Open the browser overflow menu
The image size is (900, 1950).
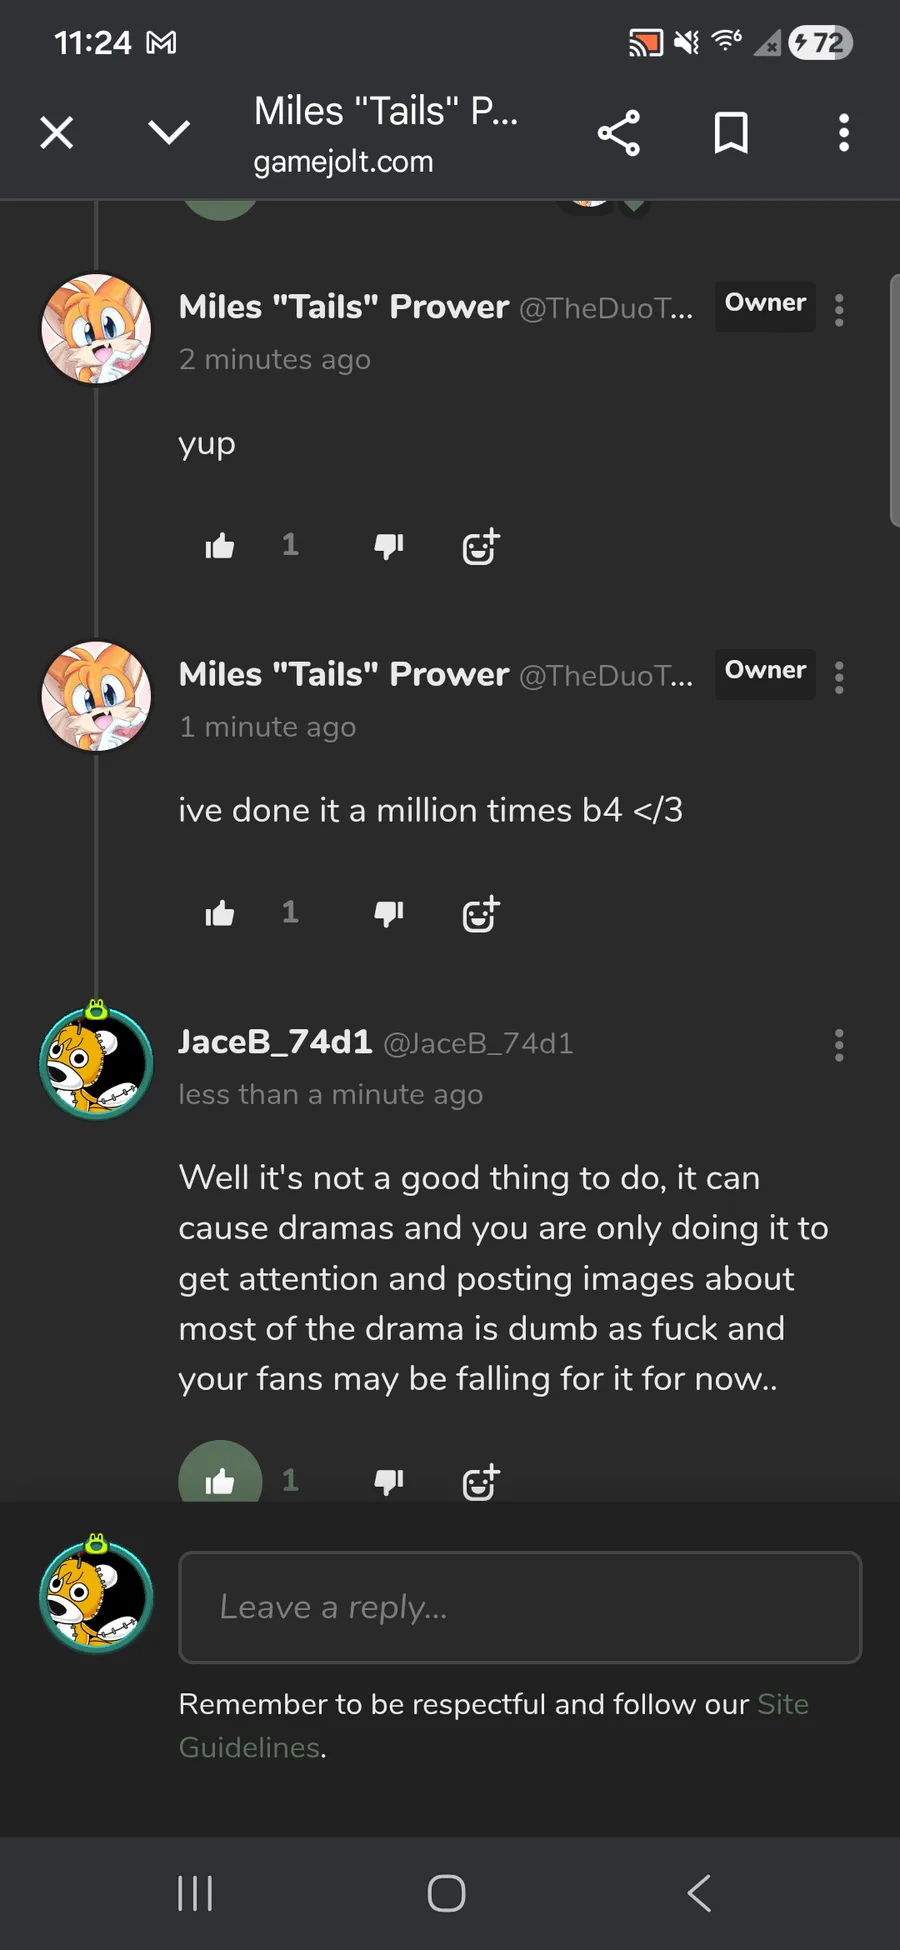click(844, 133)
